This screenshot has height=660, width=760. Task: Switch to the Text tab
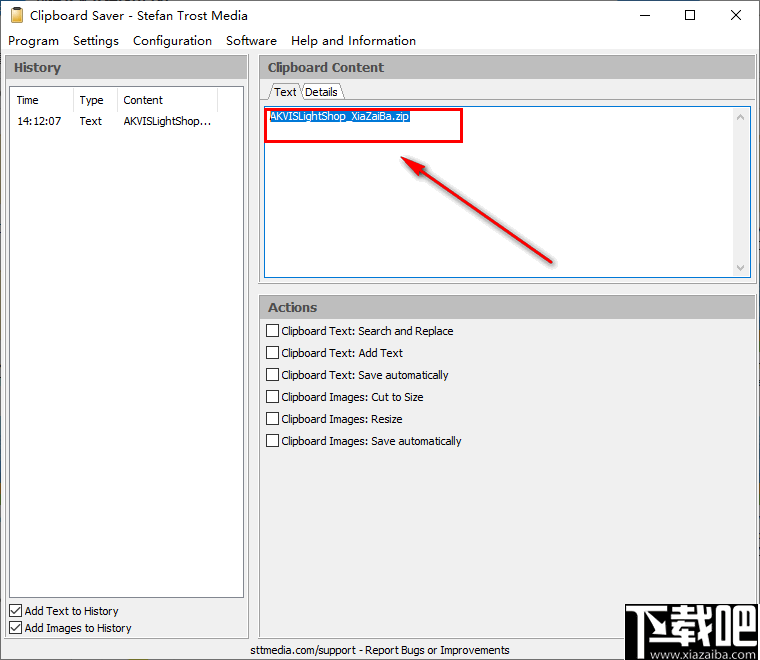[285, 92]
